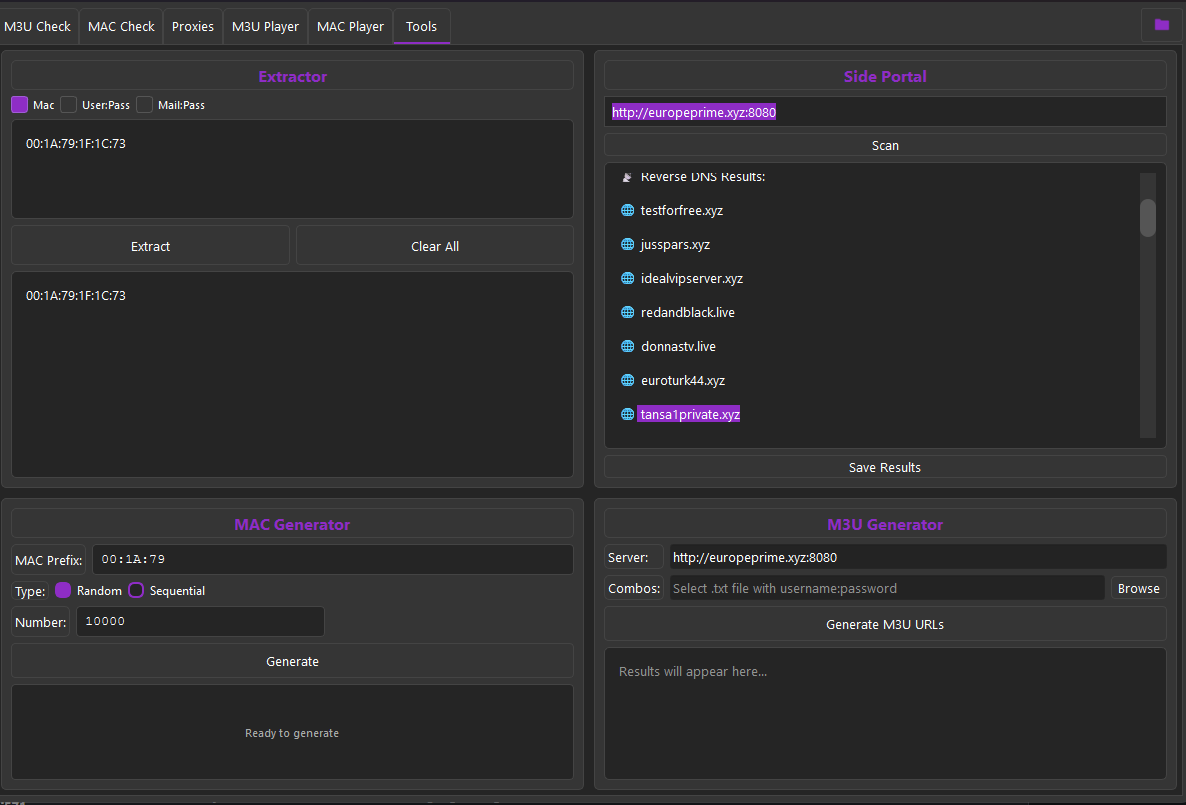This screenshot has width=1186, height=805.
Task: Select the globe icon next to jusspars.xyz
Action: pos(626,244)
